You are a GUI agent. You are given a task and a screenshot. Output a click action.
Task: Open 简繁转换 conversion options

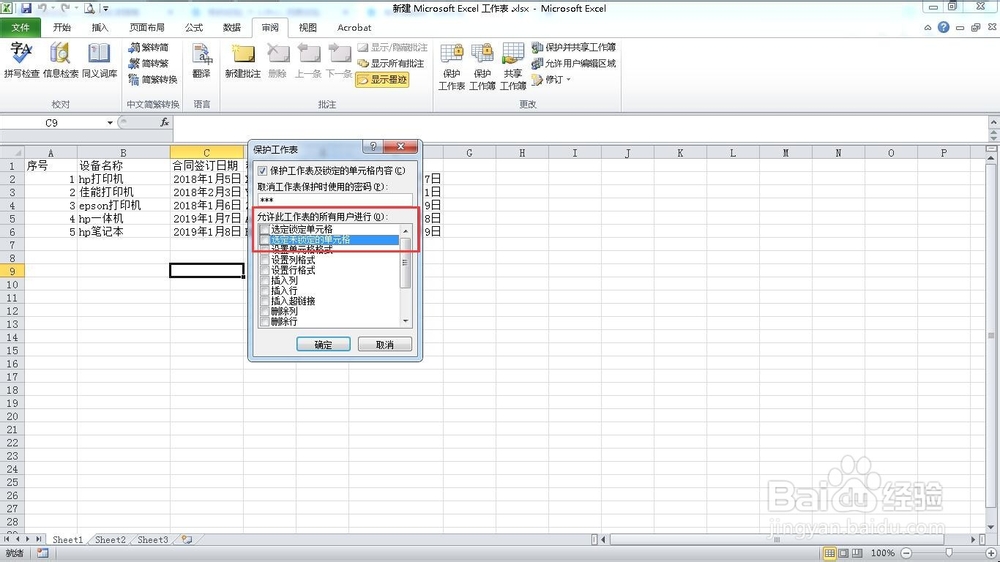coord(153,79)
